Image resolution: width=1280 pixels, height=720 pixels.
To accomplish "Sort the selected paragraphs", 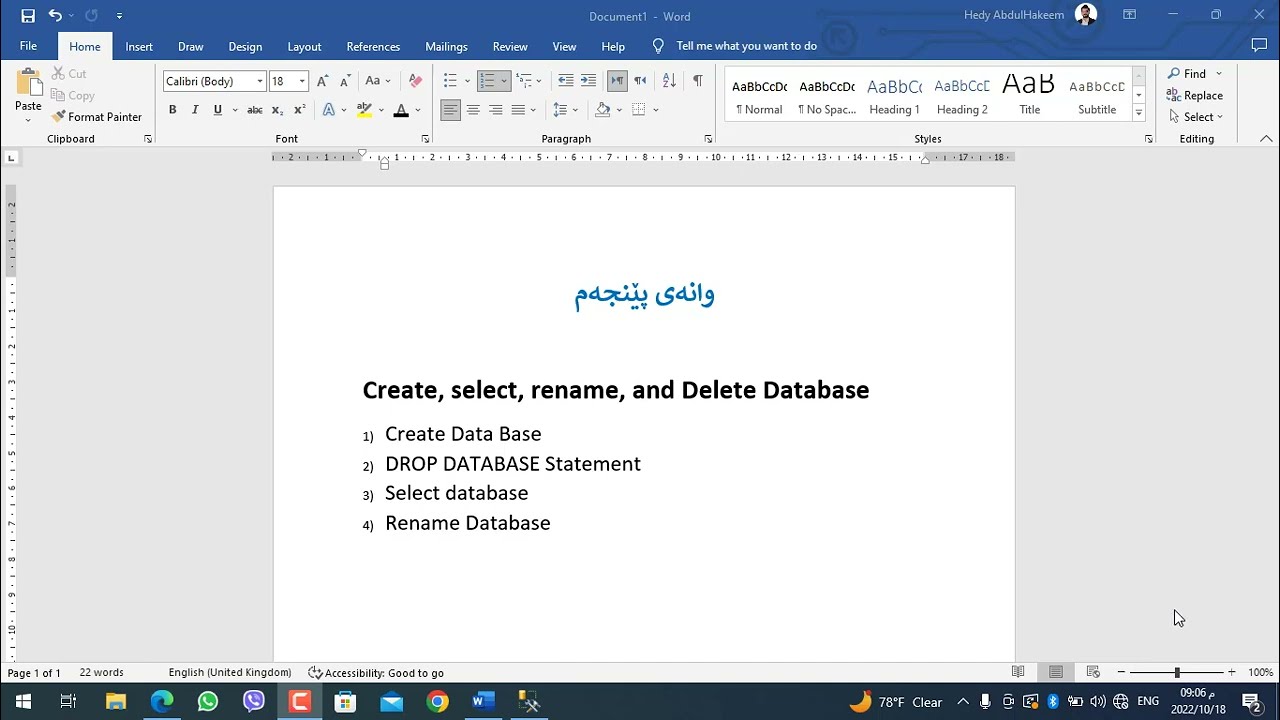I will click(x=669, y=81).
